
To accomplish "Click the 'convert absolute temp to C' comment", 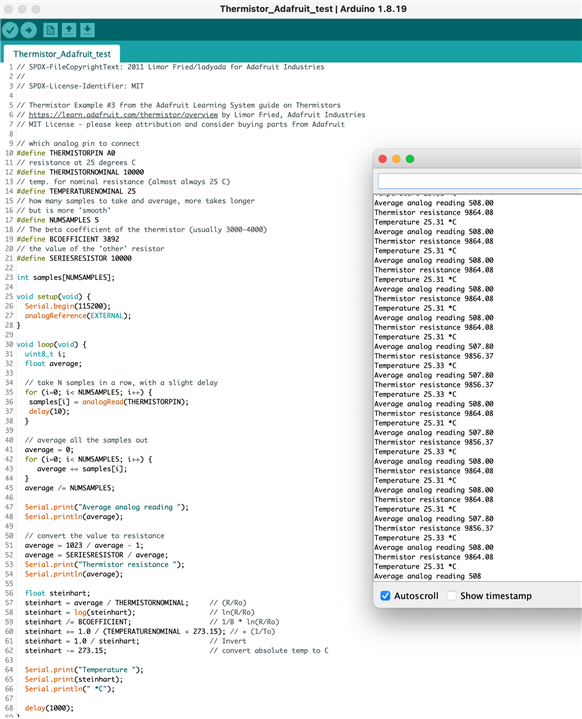I will pos(269,651).
